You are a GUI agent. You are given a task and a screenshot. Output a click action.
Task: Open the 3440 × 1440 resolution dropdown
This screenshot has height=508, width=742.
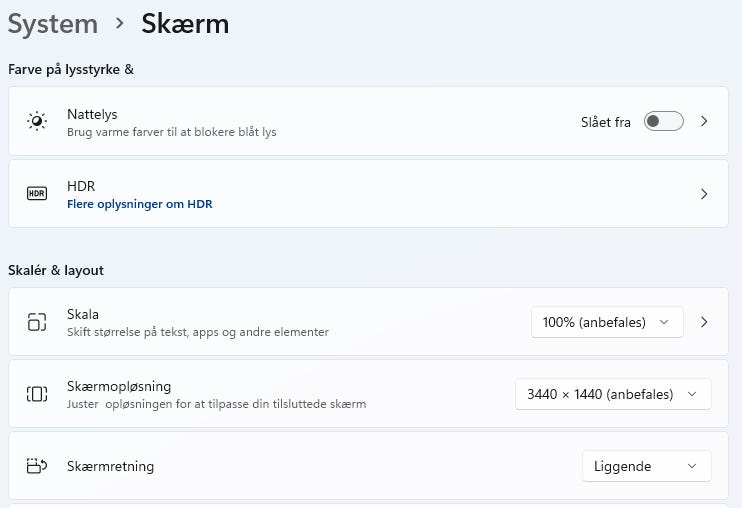[x=612, y=394]
